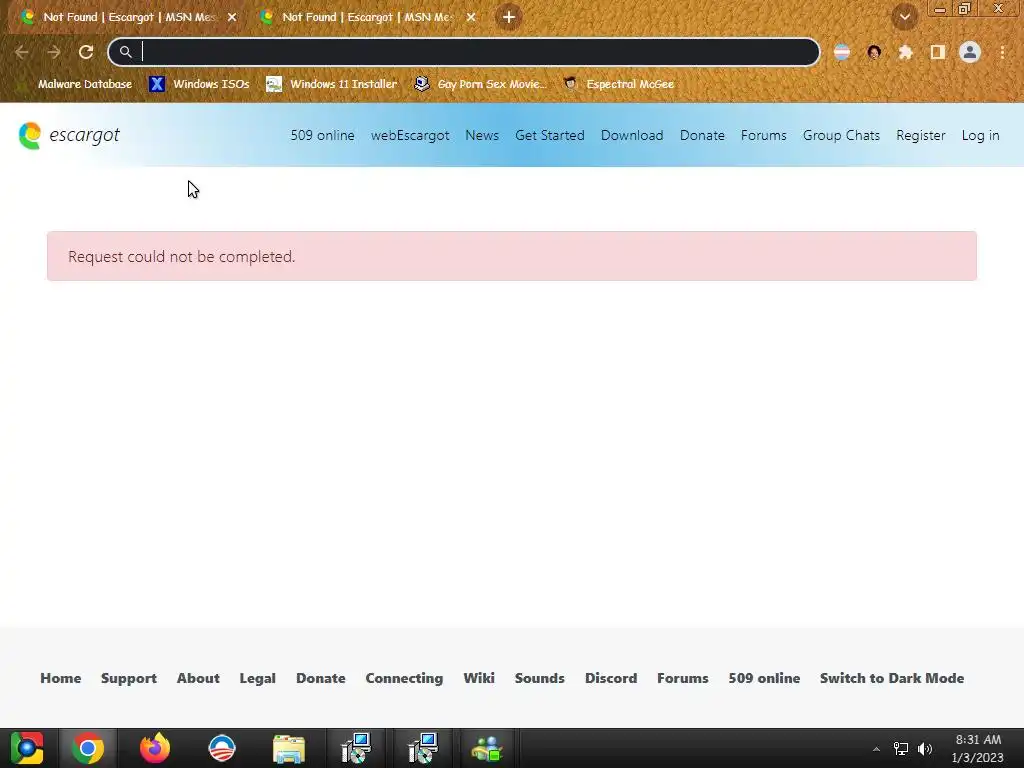Open Connecting in the footer

(404, 679)
